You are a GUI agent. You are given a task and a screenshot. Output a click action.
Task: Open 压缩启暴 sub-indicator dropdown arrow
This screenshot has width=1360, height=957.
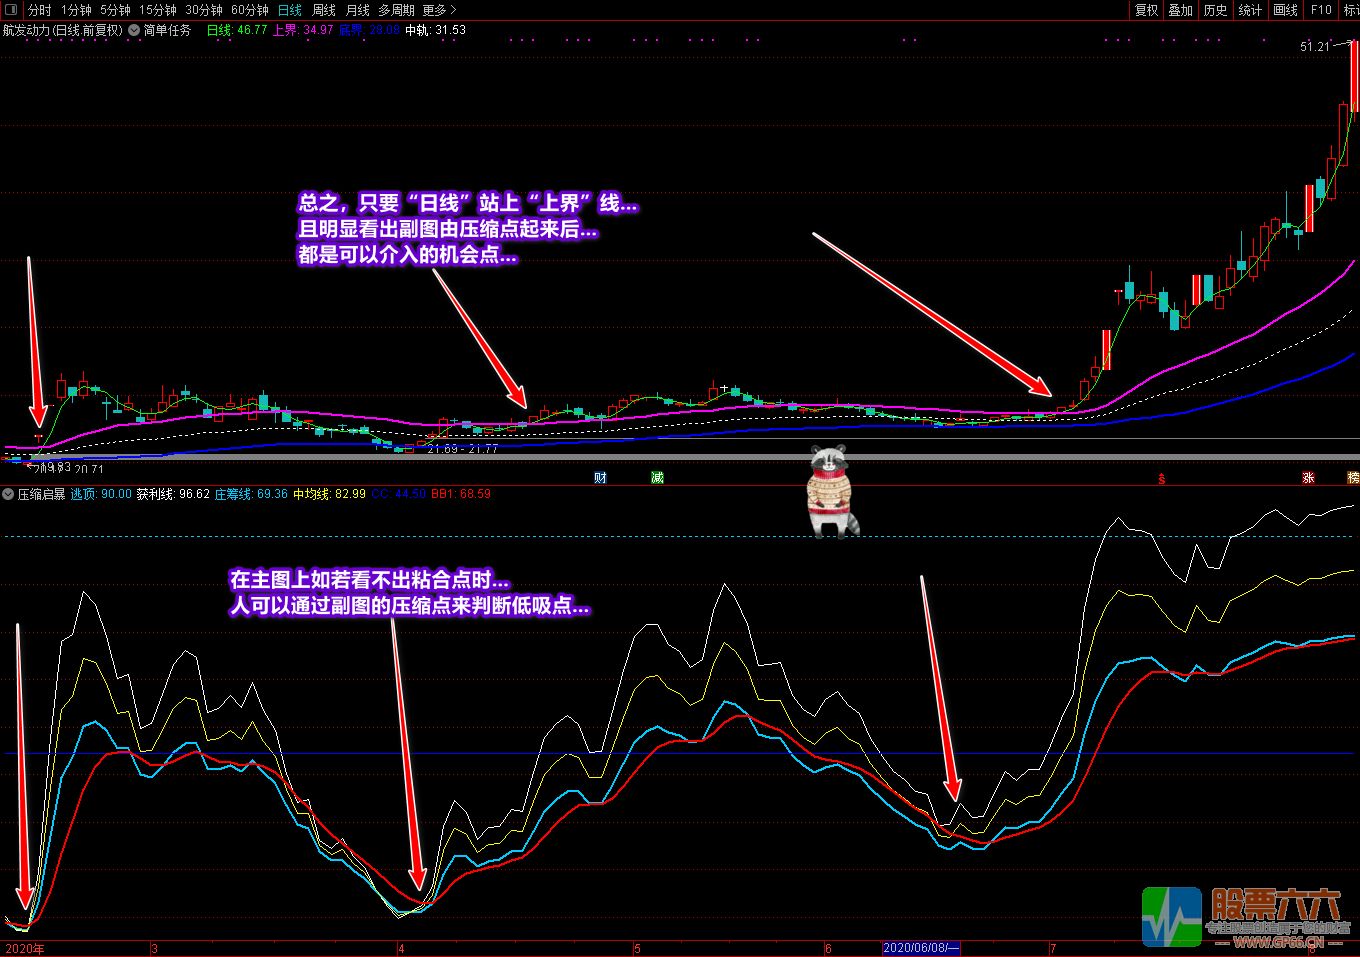8,494
